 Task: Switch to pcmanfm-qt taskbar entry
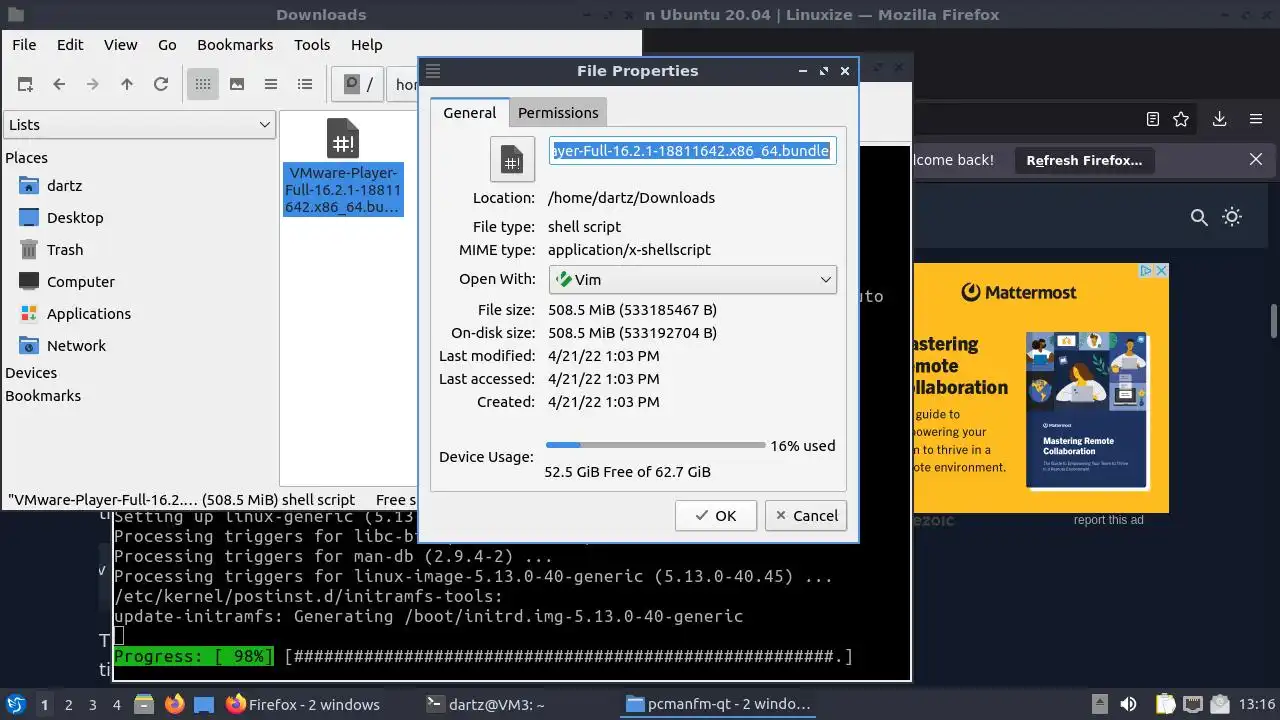(x=717, y=704)
